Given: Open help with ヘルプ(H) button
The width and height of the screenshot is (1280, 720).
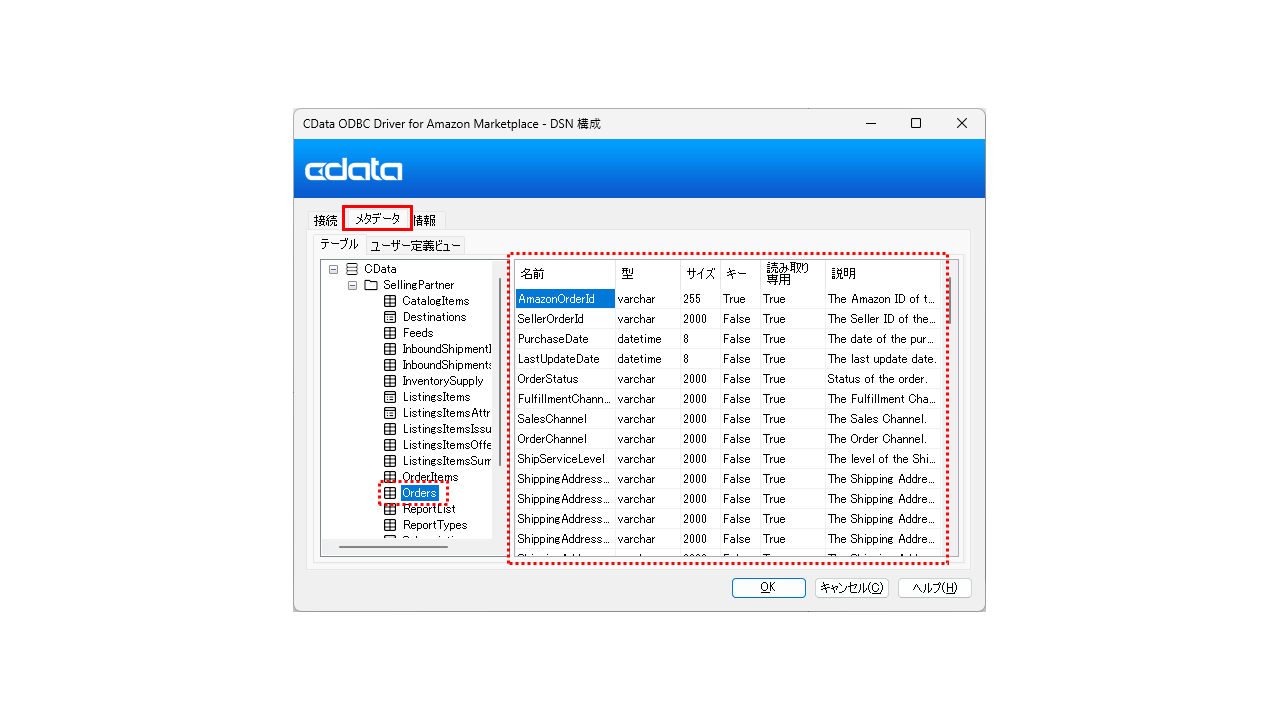Looking at the screenshot, I should (934, 588).
